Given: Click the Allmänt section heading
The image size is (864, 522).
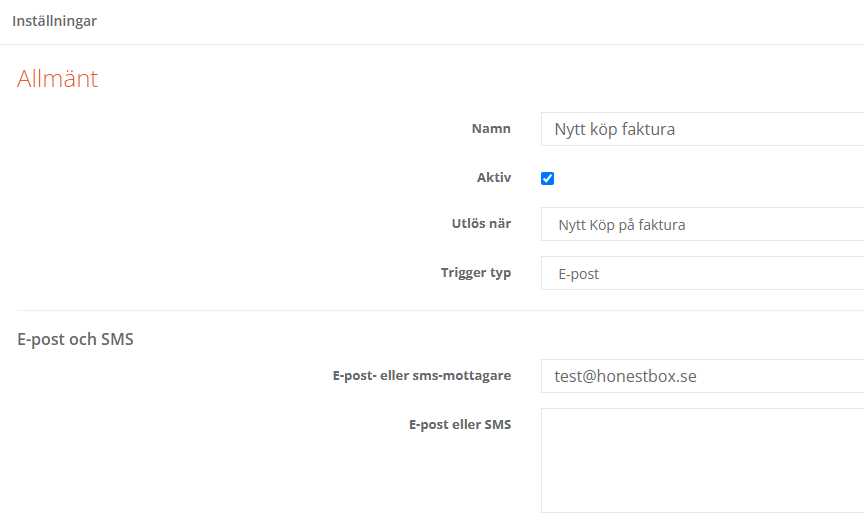Looking at the screenshot, I should coord(57,79).
